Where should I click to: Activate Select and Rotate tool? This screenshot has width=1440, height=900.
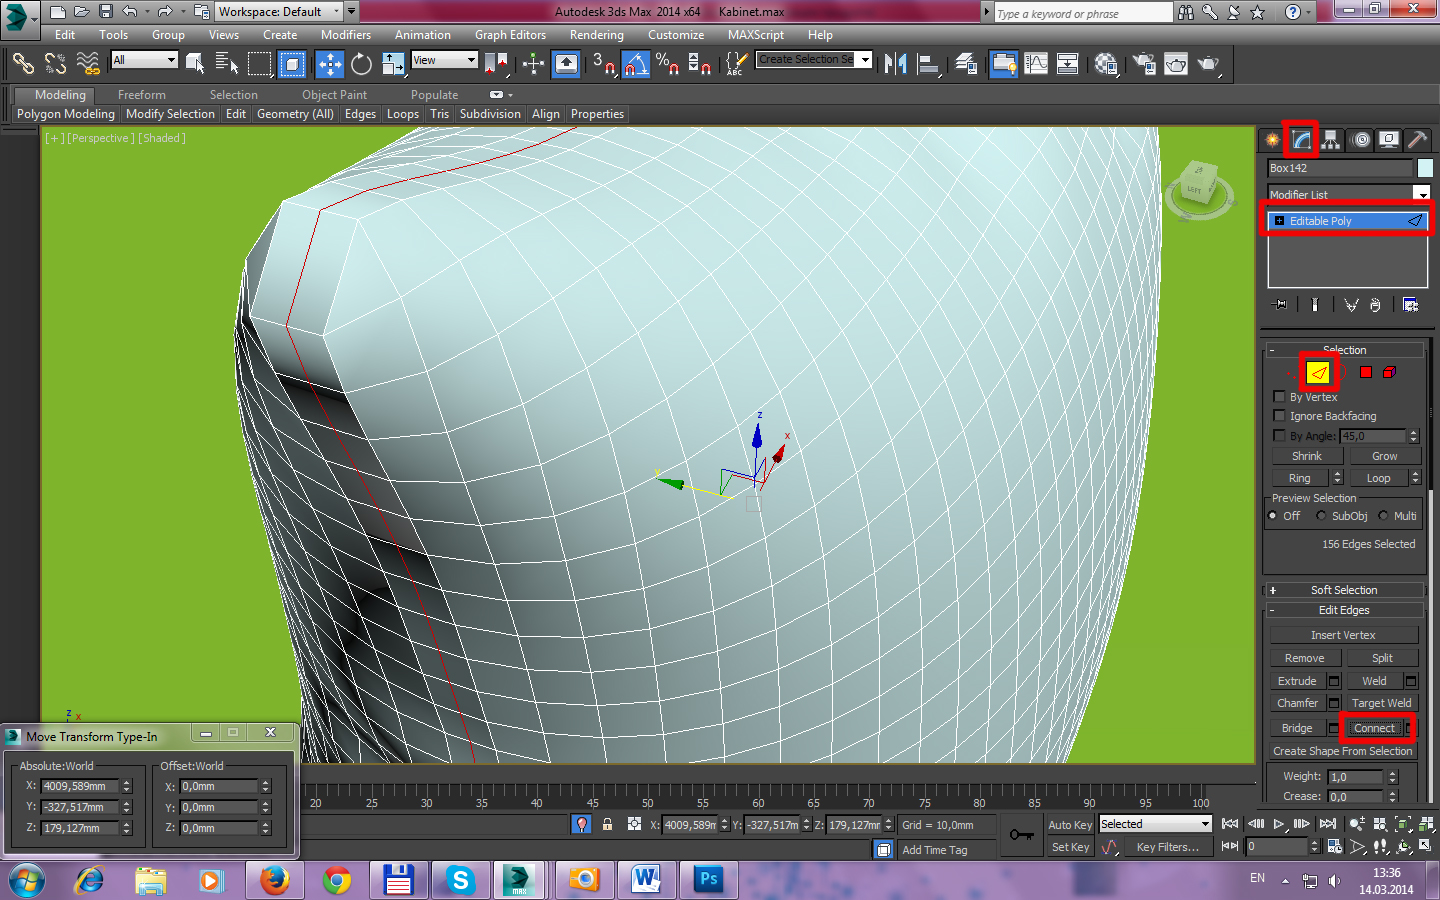(x=361, y=64)
